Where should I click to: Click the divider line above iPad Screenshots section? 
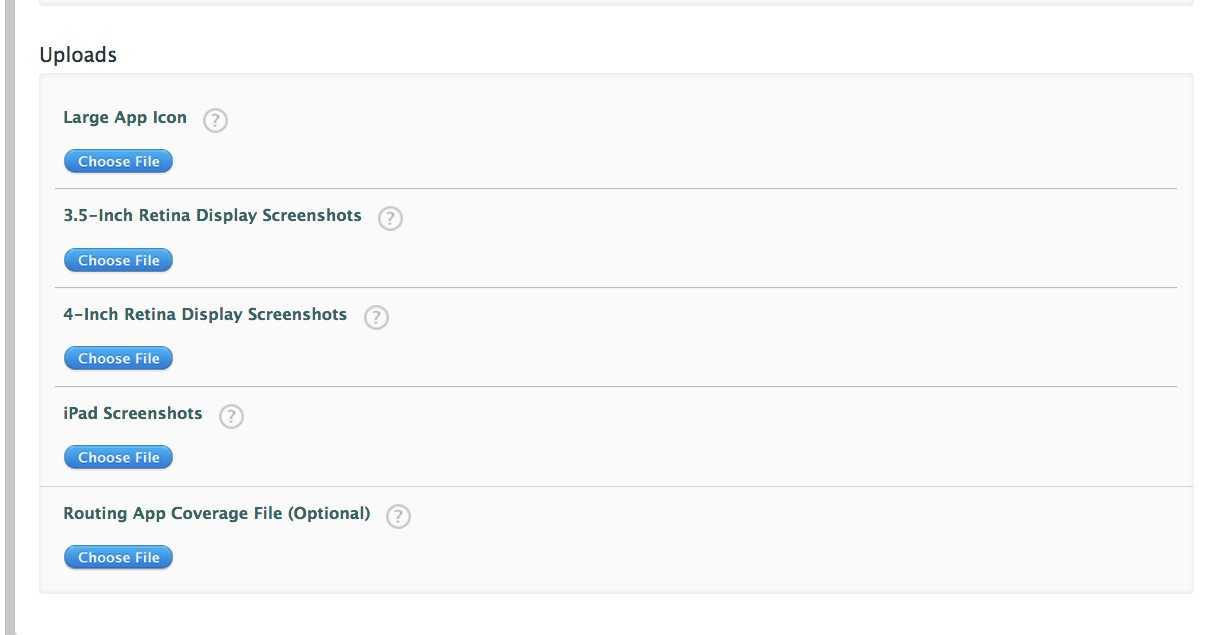[x=620, y=386]
